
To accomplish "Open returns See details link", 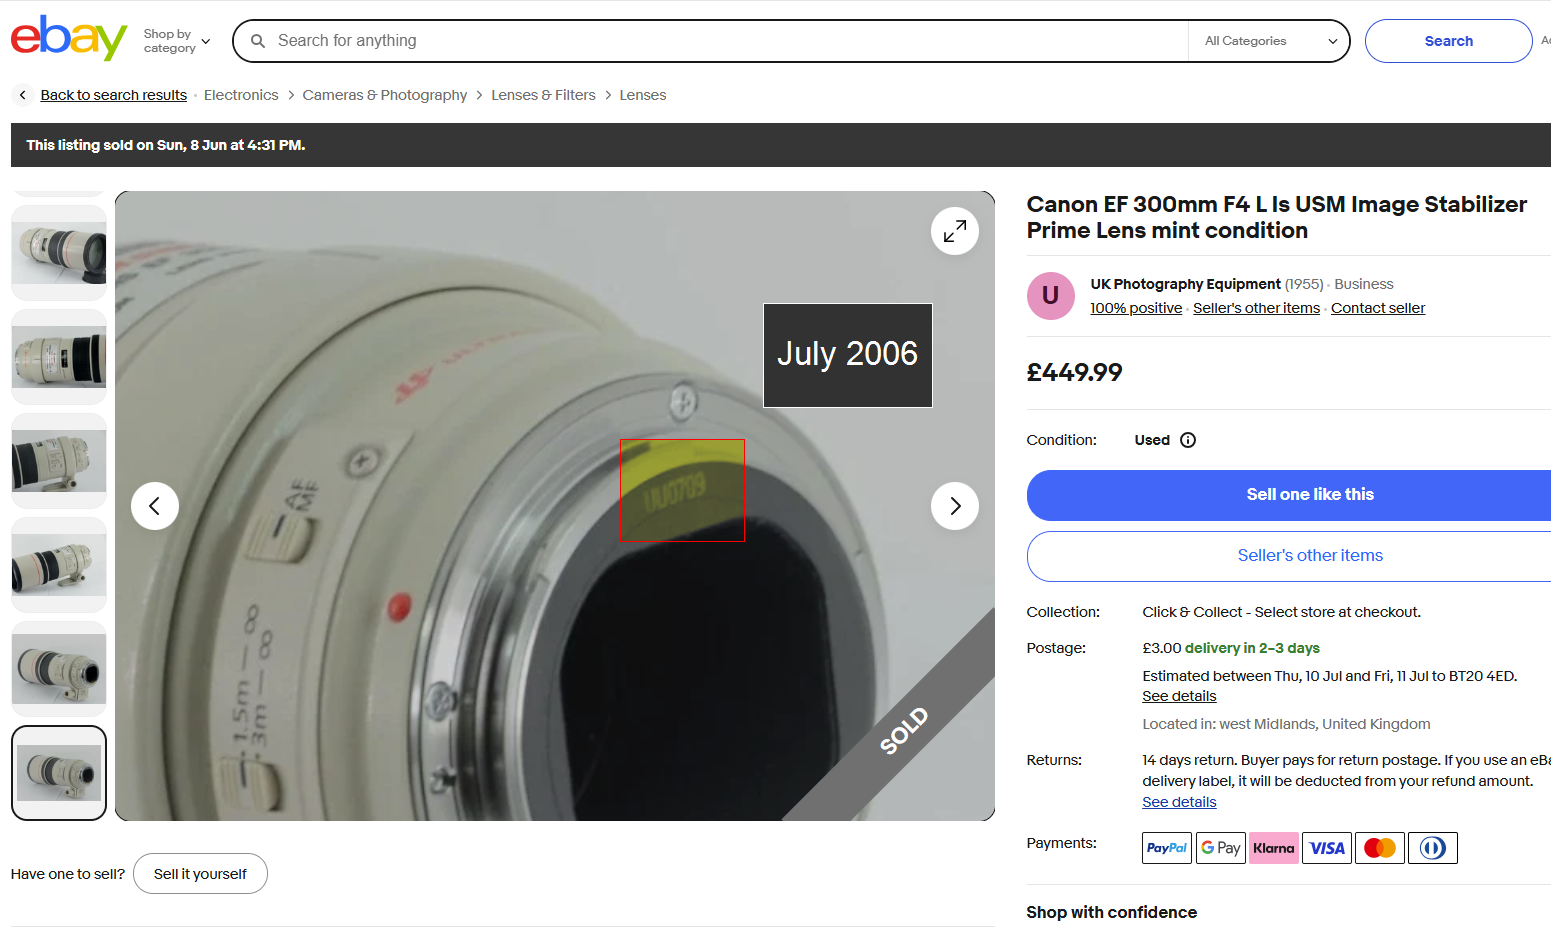I will [1180, 802].
